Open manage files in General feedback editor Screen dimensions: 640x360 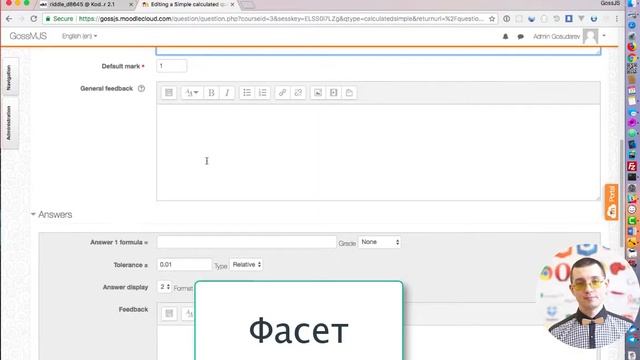pyautogui.click(x=349, y=93)
